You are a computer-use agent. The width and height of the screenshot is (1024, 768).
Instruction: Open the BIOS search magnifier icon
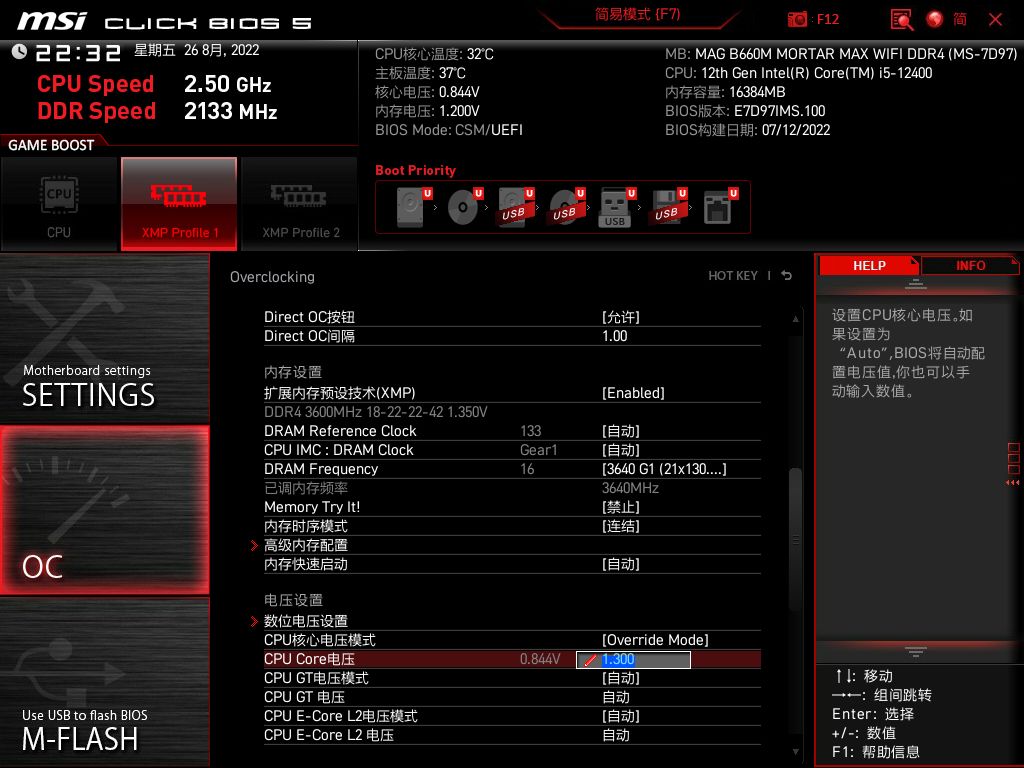(902, 19)
